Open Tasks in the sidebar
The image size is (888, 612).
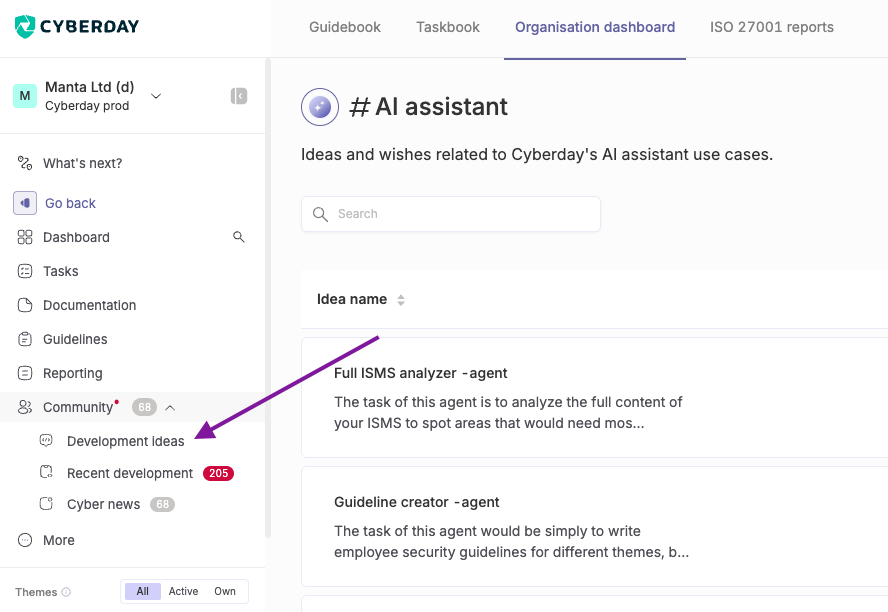[x=61, y=271]
